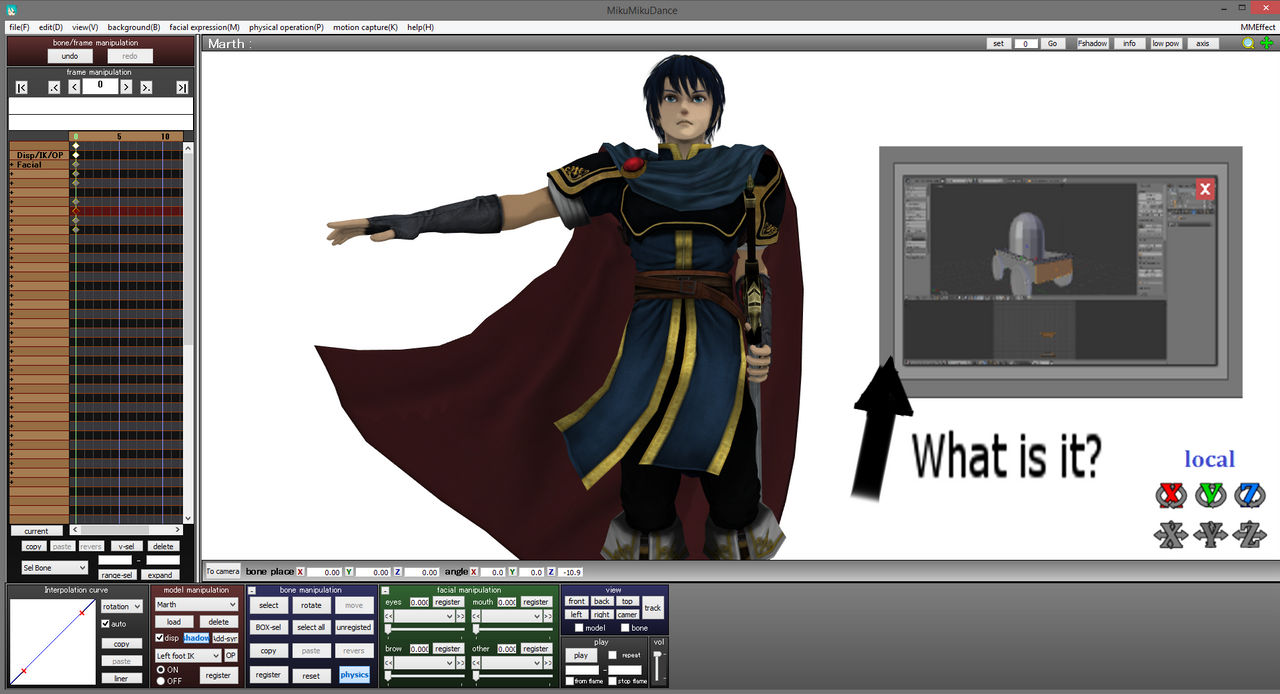Select the IK OFF radio button
Screen dimensions: 1280x694
[161, 681]
